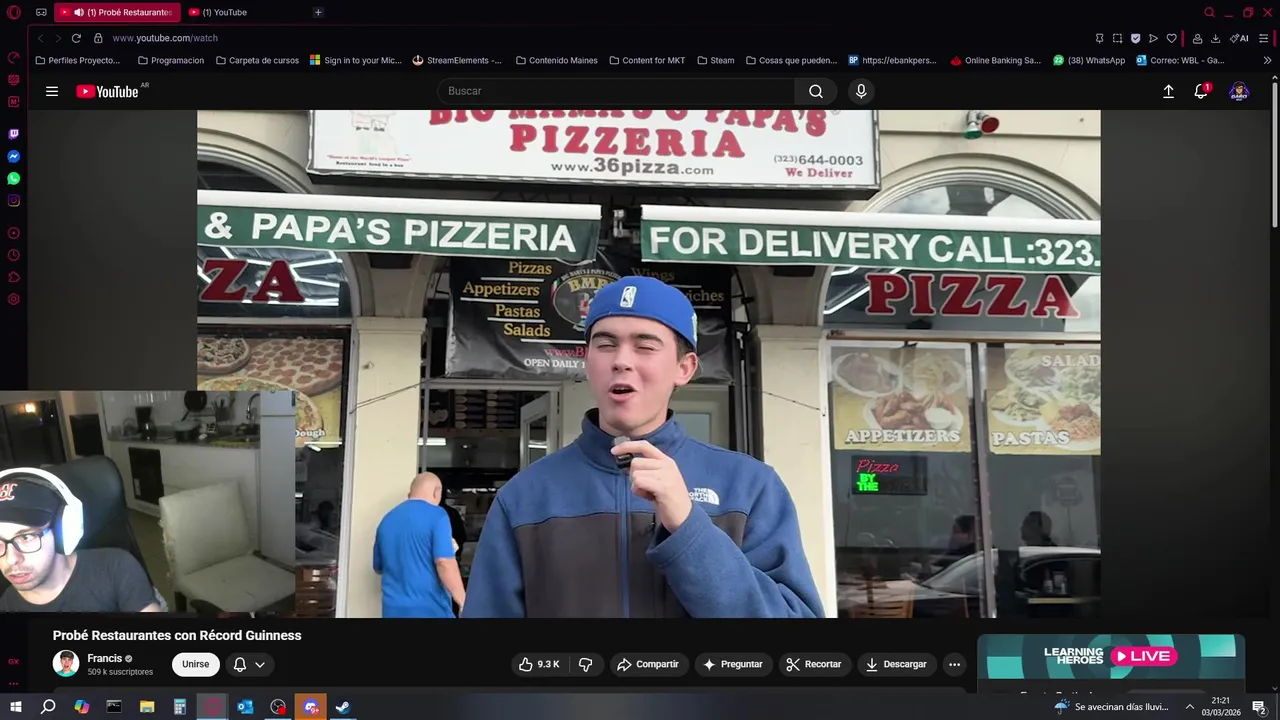
Task: Open Carpeta de cursos bookmark folder
Action: 257,60
